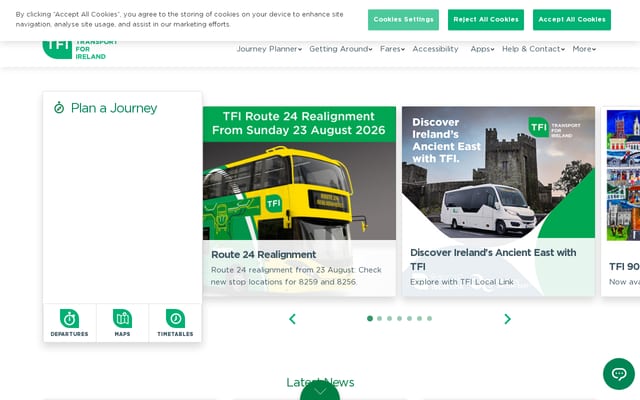
Task: Select the fourth carousel dot
Action: pos(400,318)
